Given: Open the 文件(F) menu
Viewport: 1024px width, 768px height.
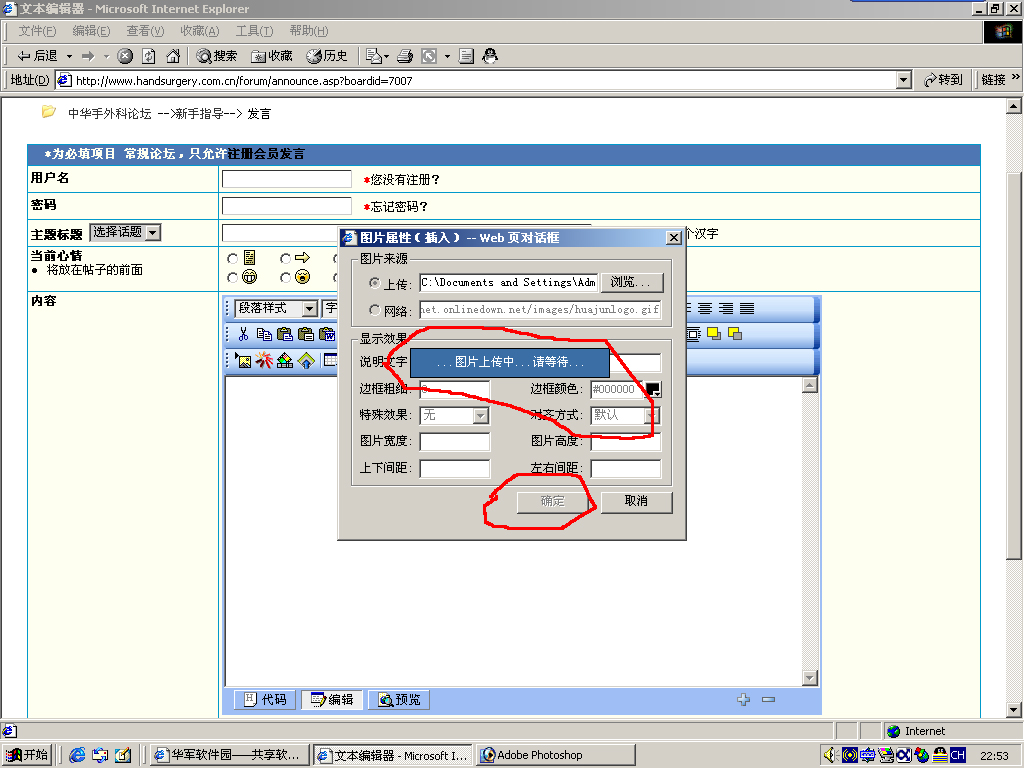Looking at the screenshot, I should point(37,31).
